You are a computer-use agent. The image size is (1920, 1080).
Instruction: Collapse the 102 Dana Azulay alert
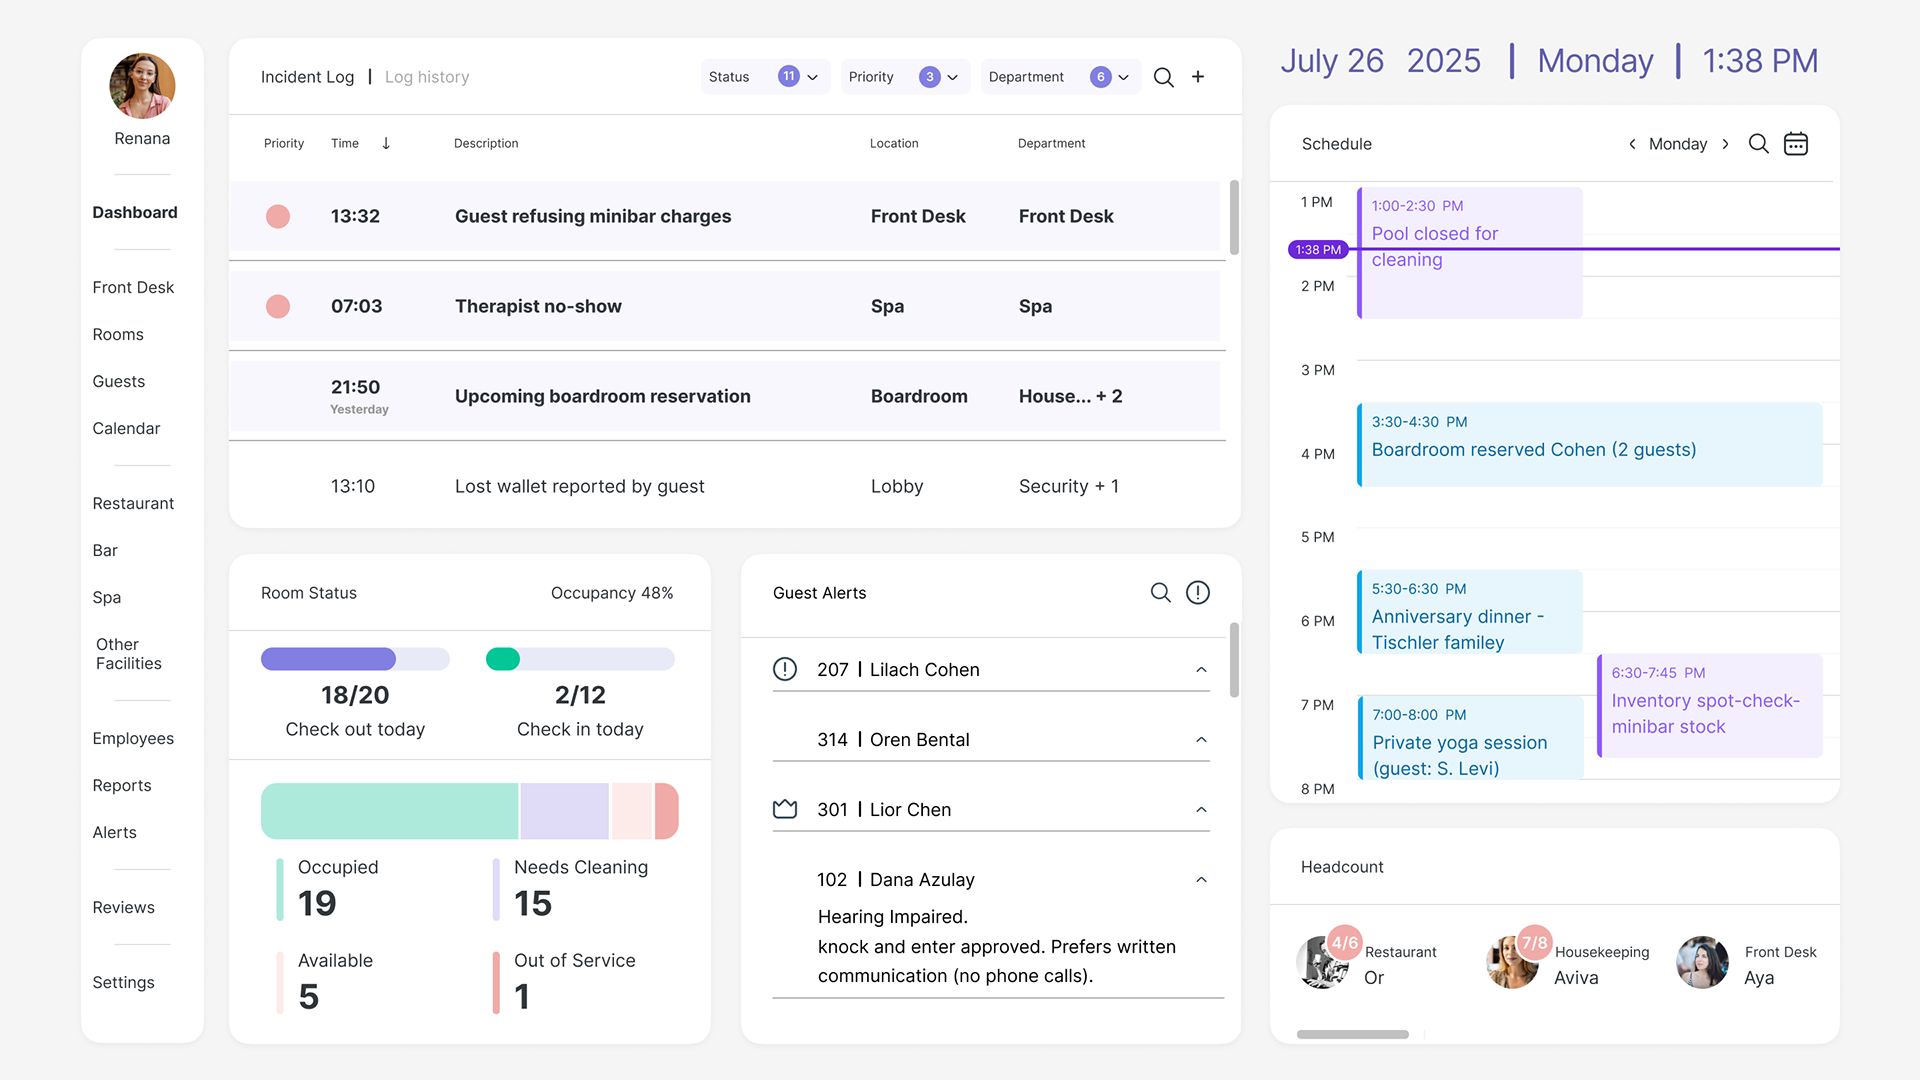click(x=1201, y=880)
